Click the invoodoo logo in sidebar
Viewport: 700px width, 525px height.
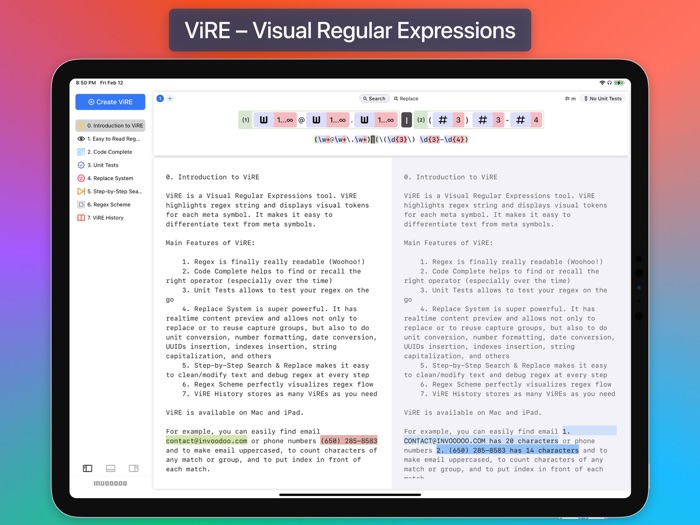pyautogui.click(x=110, y=483)
